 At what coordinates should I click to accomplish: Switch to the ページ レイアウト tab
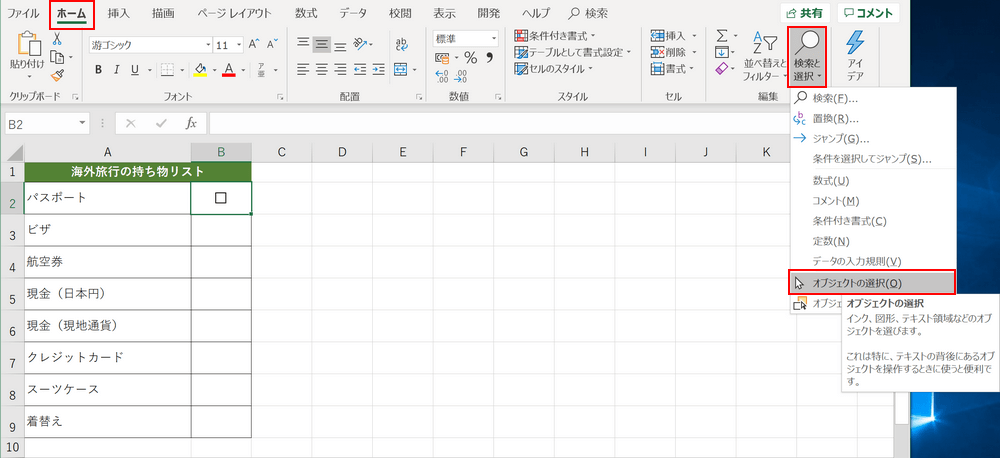234,13
